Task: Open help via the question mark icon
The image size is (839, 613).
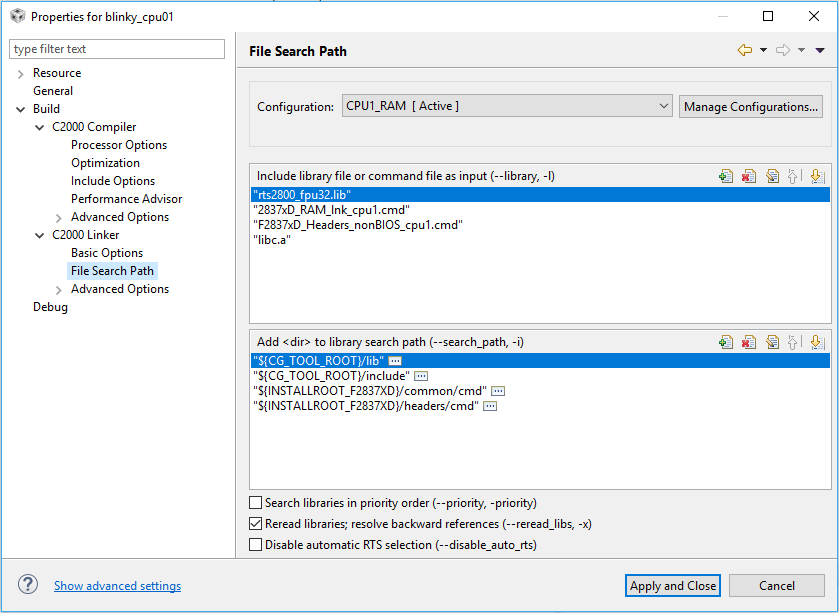Action: click(28, 584)
